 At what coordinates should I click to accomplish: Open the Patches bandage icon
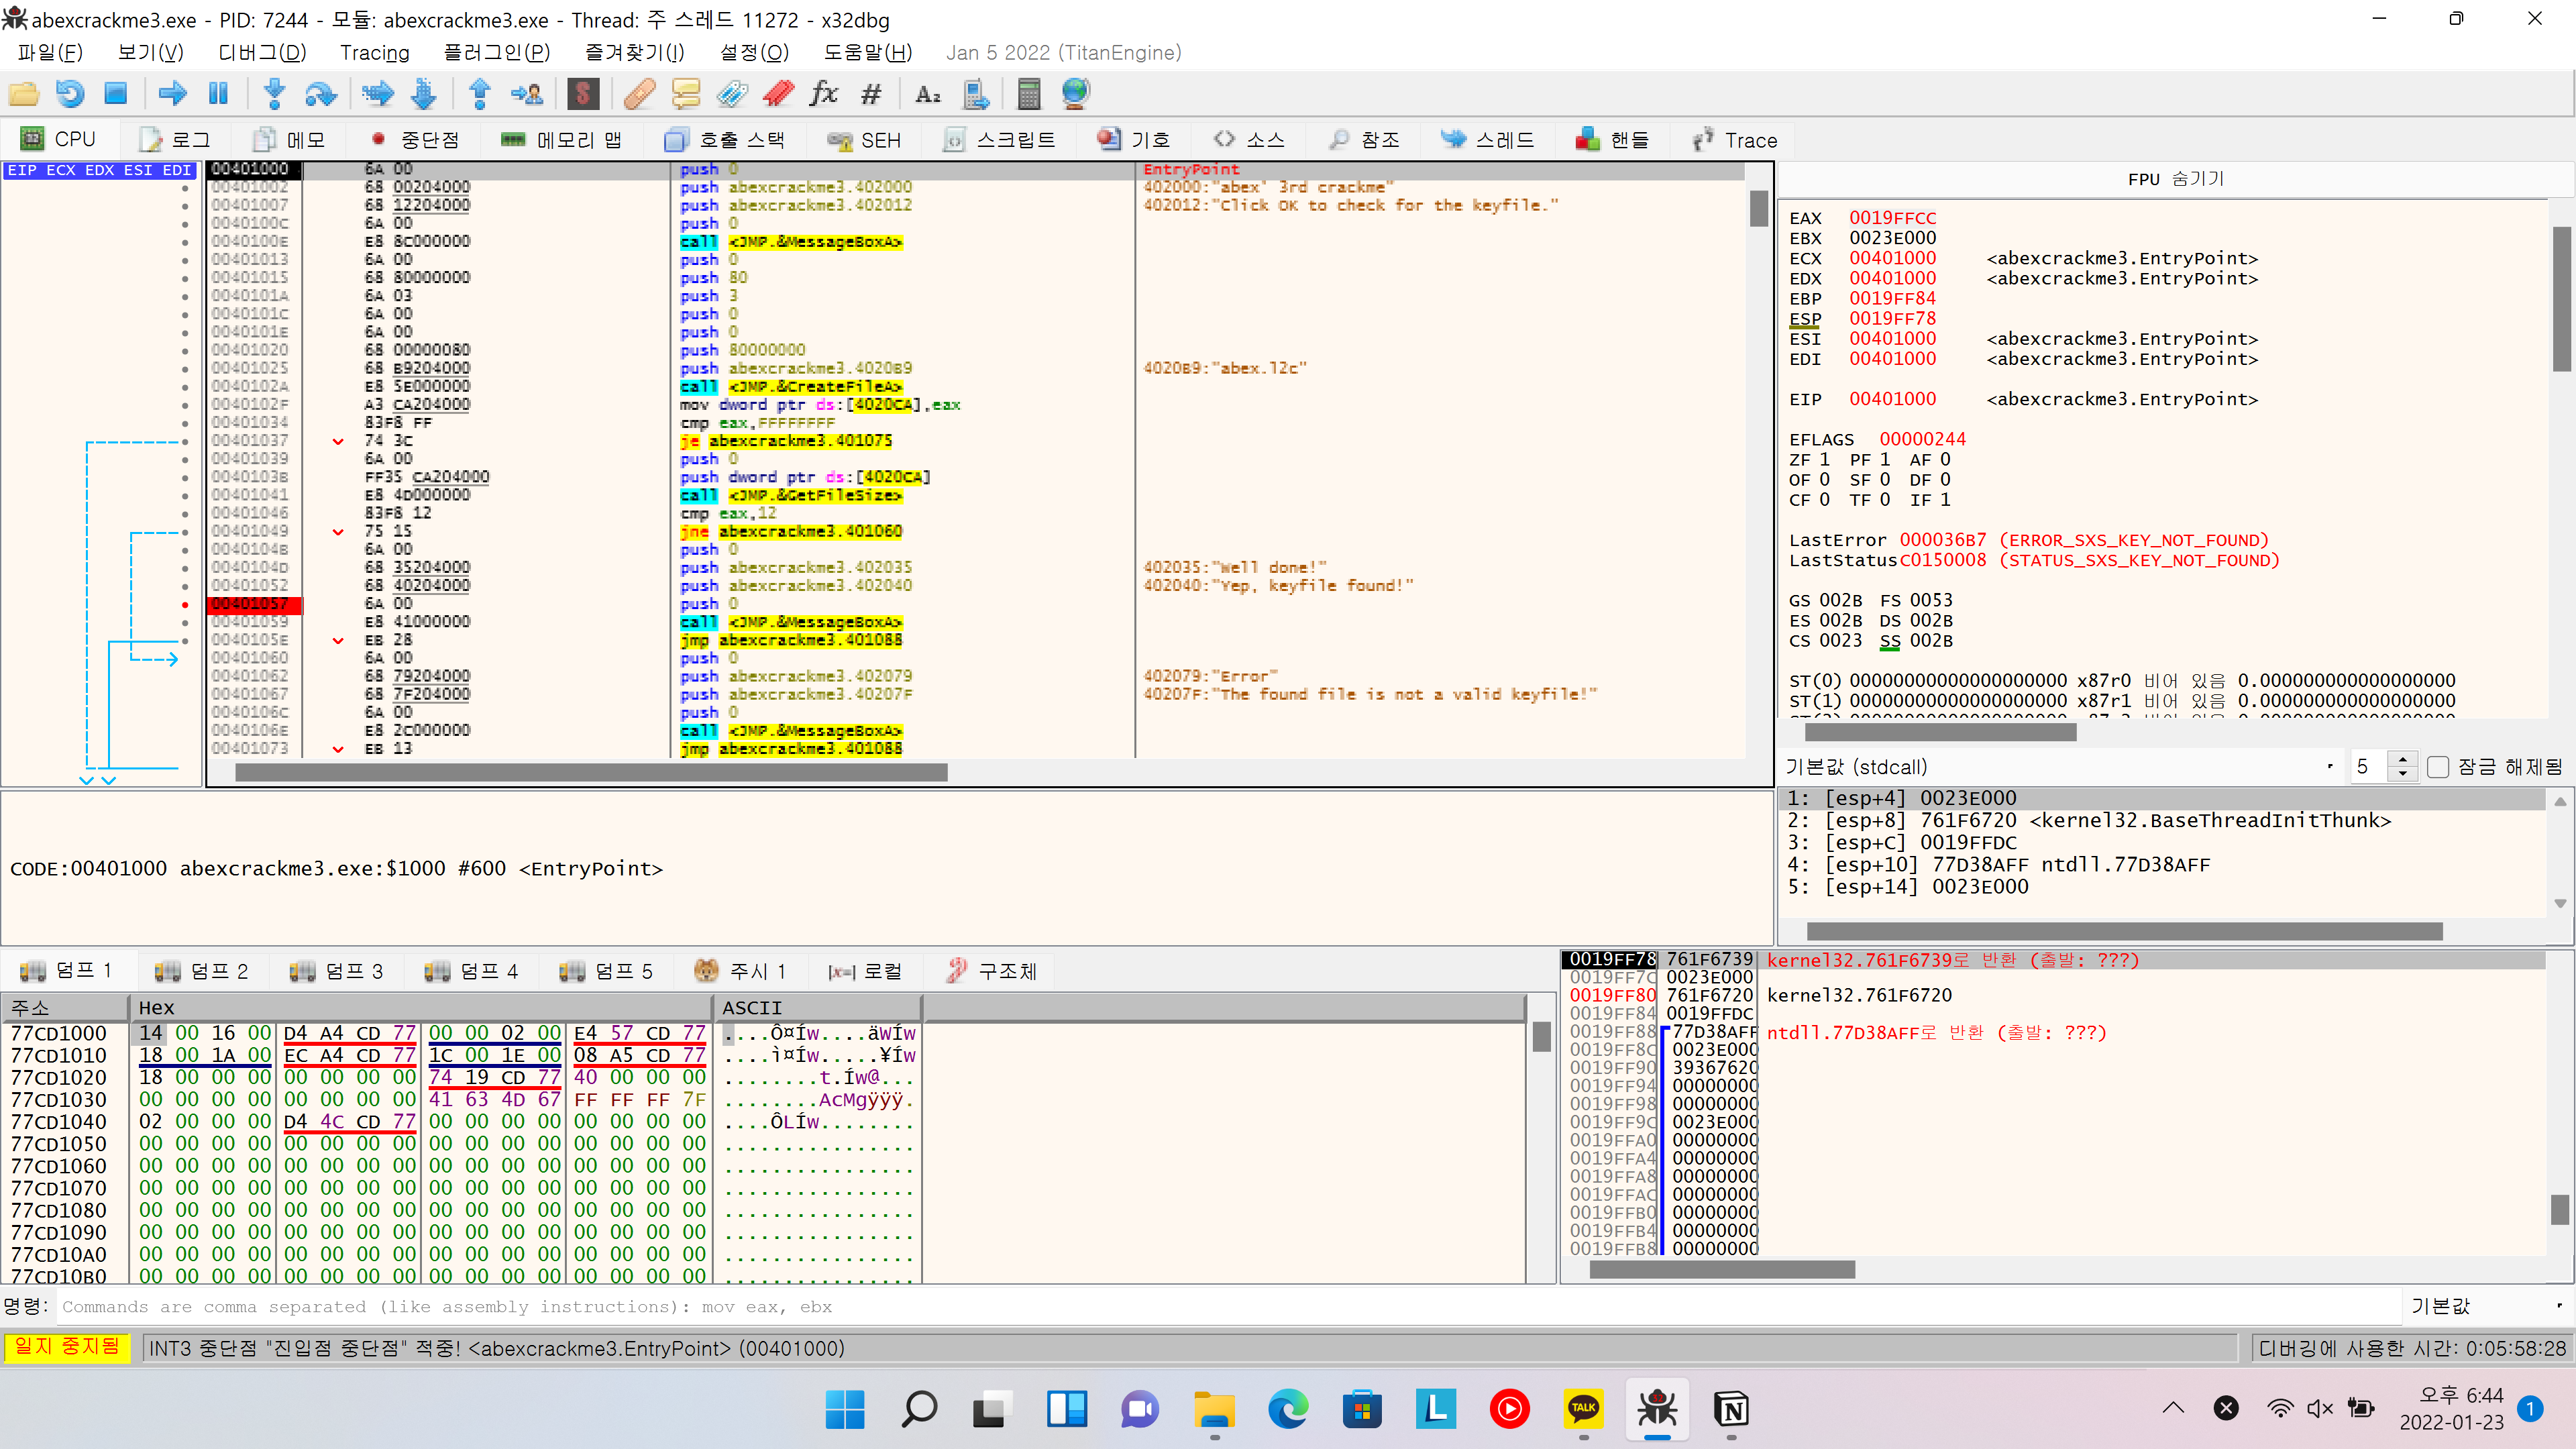point(639,94)
